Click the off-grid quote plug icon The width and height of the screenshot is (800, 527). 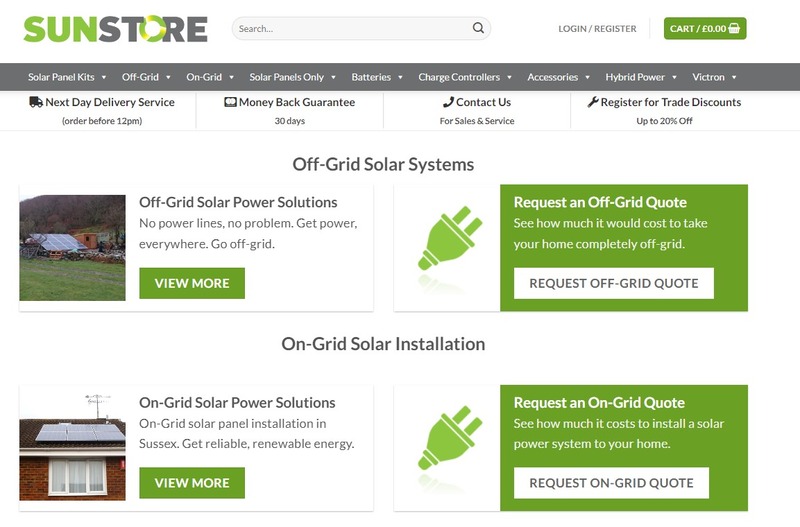pyautogui.click(x=449, y=238)
